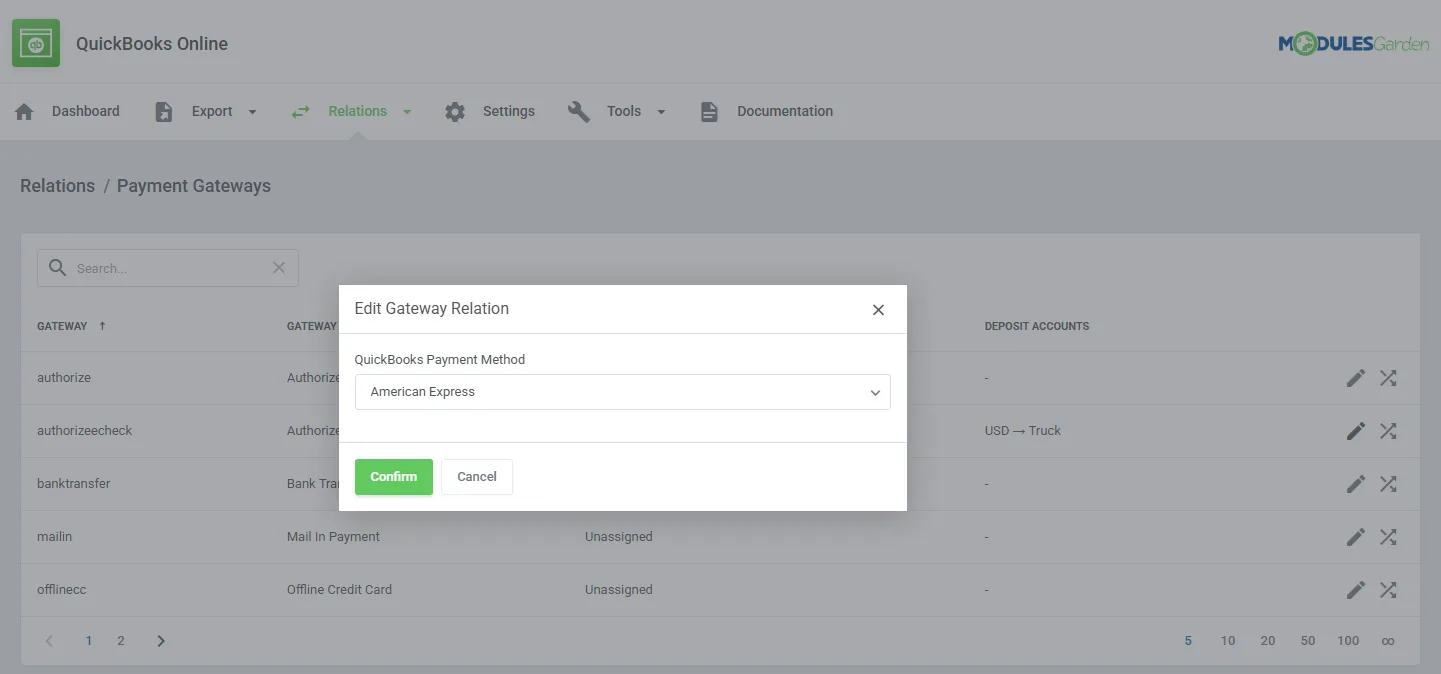Screen dimensions: 1441x674
Task: Edit the authorizeecheck gateway pencil icon
Action: pyautogui.click(x=1356, y=431)
